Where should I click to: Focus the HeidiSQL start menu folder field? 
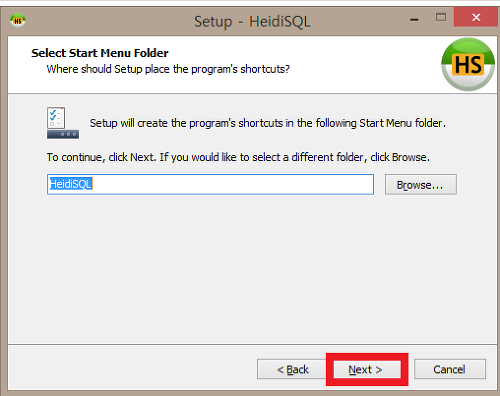(210, 184)
